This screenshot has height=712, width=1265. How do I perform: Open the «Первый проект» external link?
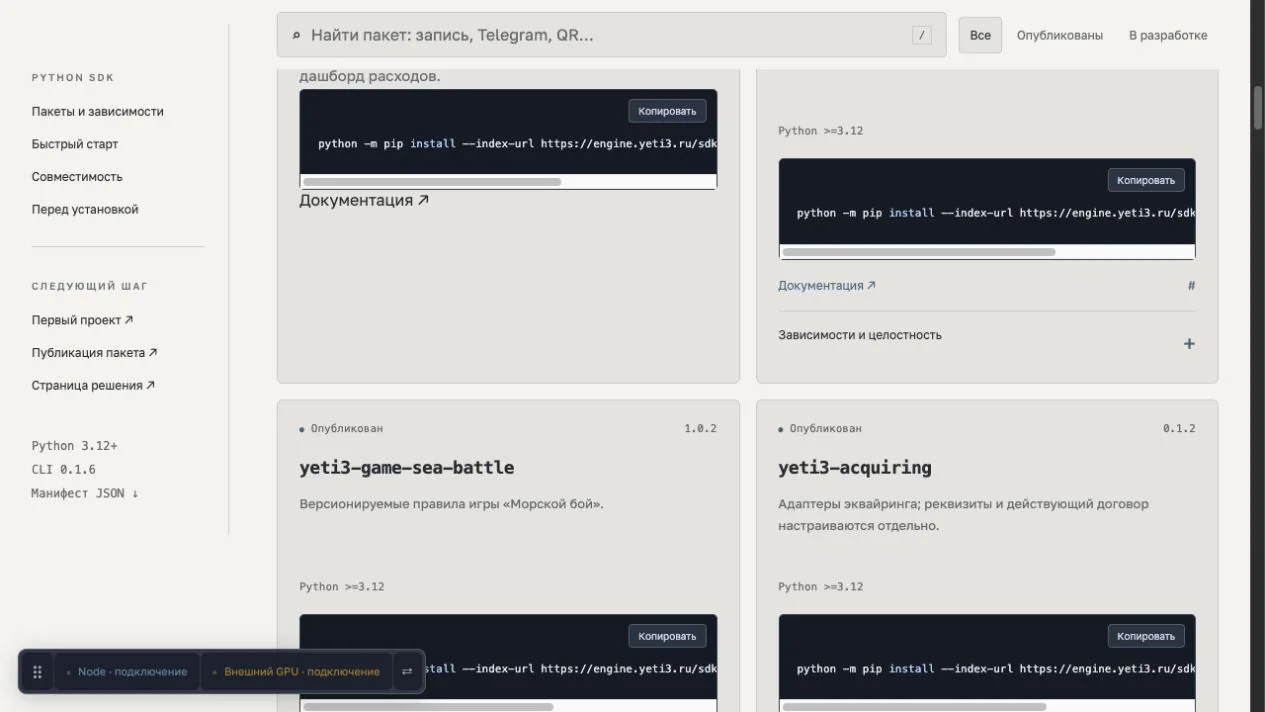point(82,320)
